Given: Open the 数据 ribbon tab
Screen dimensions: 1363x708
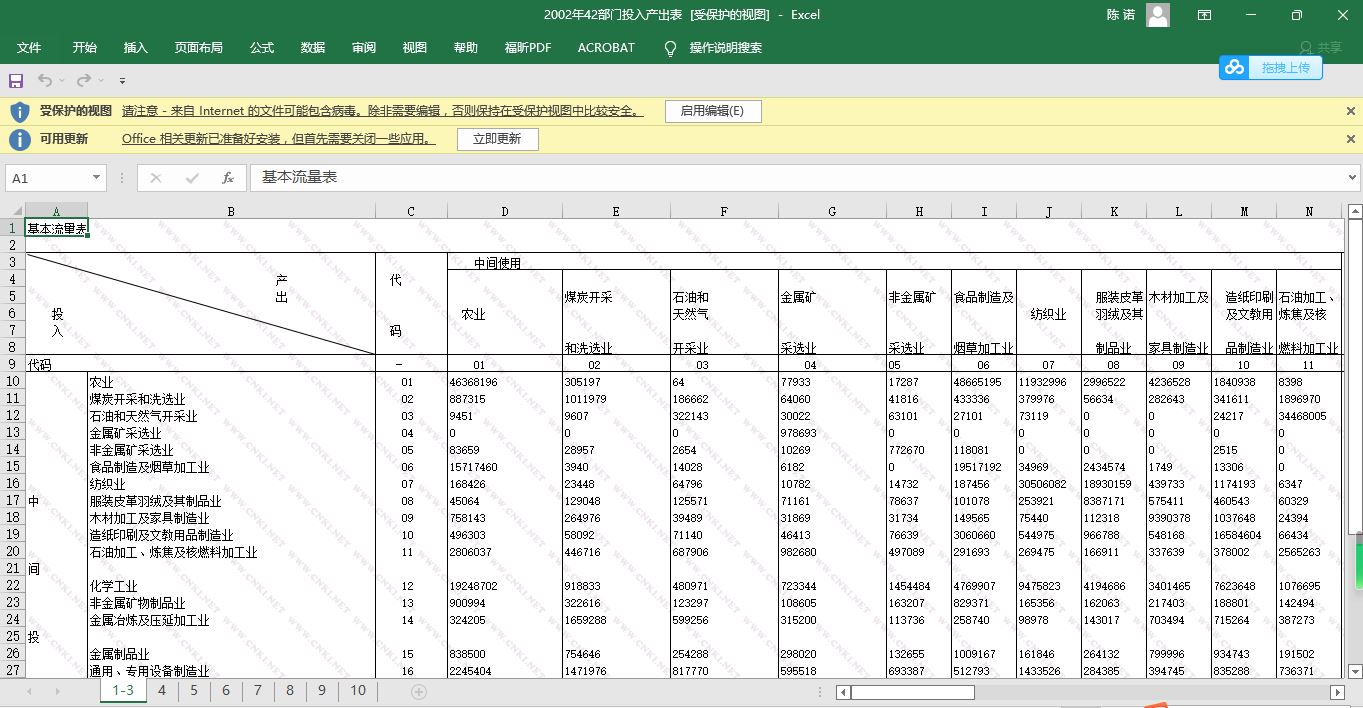Looking at the screenshot, I should [313, 48].
